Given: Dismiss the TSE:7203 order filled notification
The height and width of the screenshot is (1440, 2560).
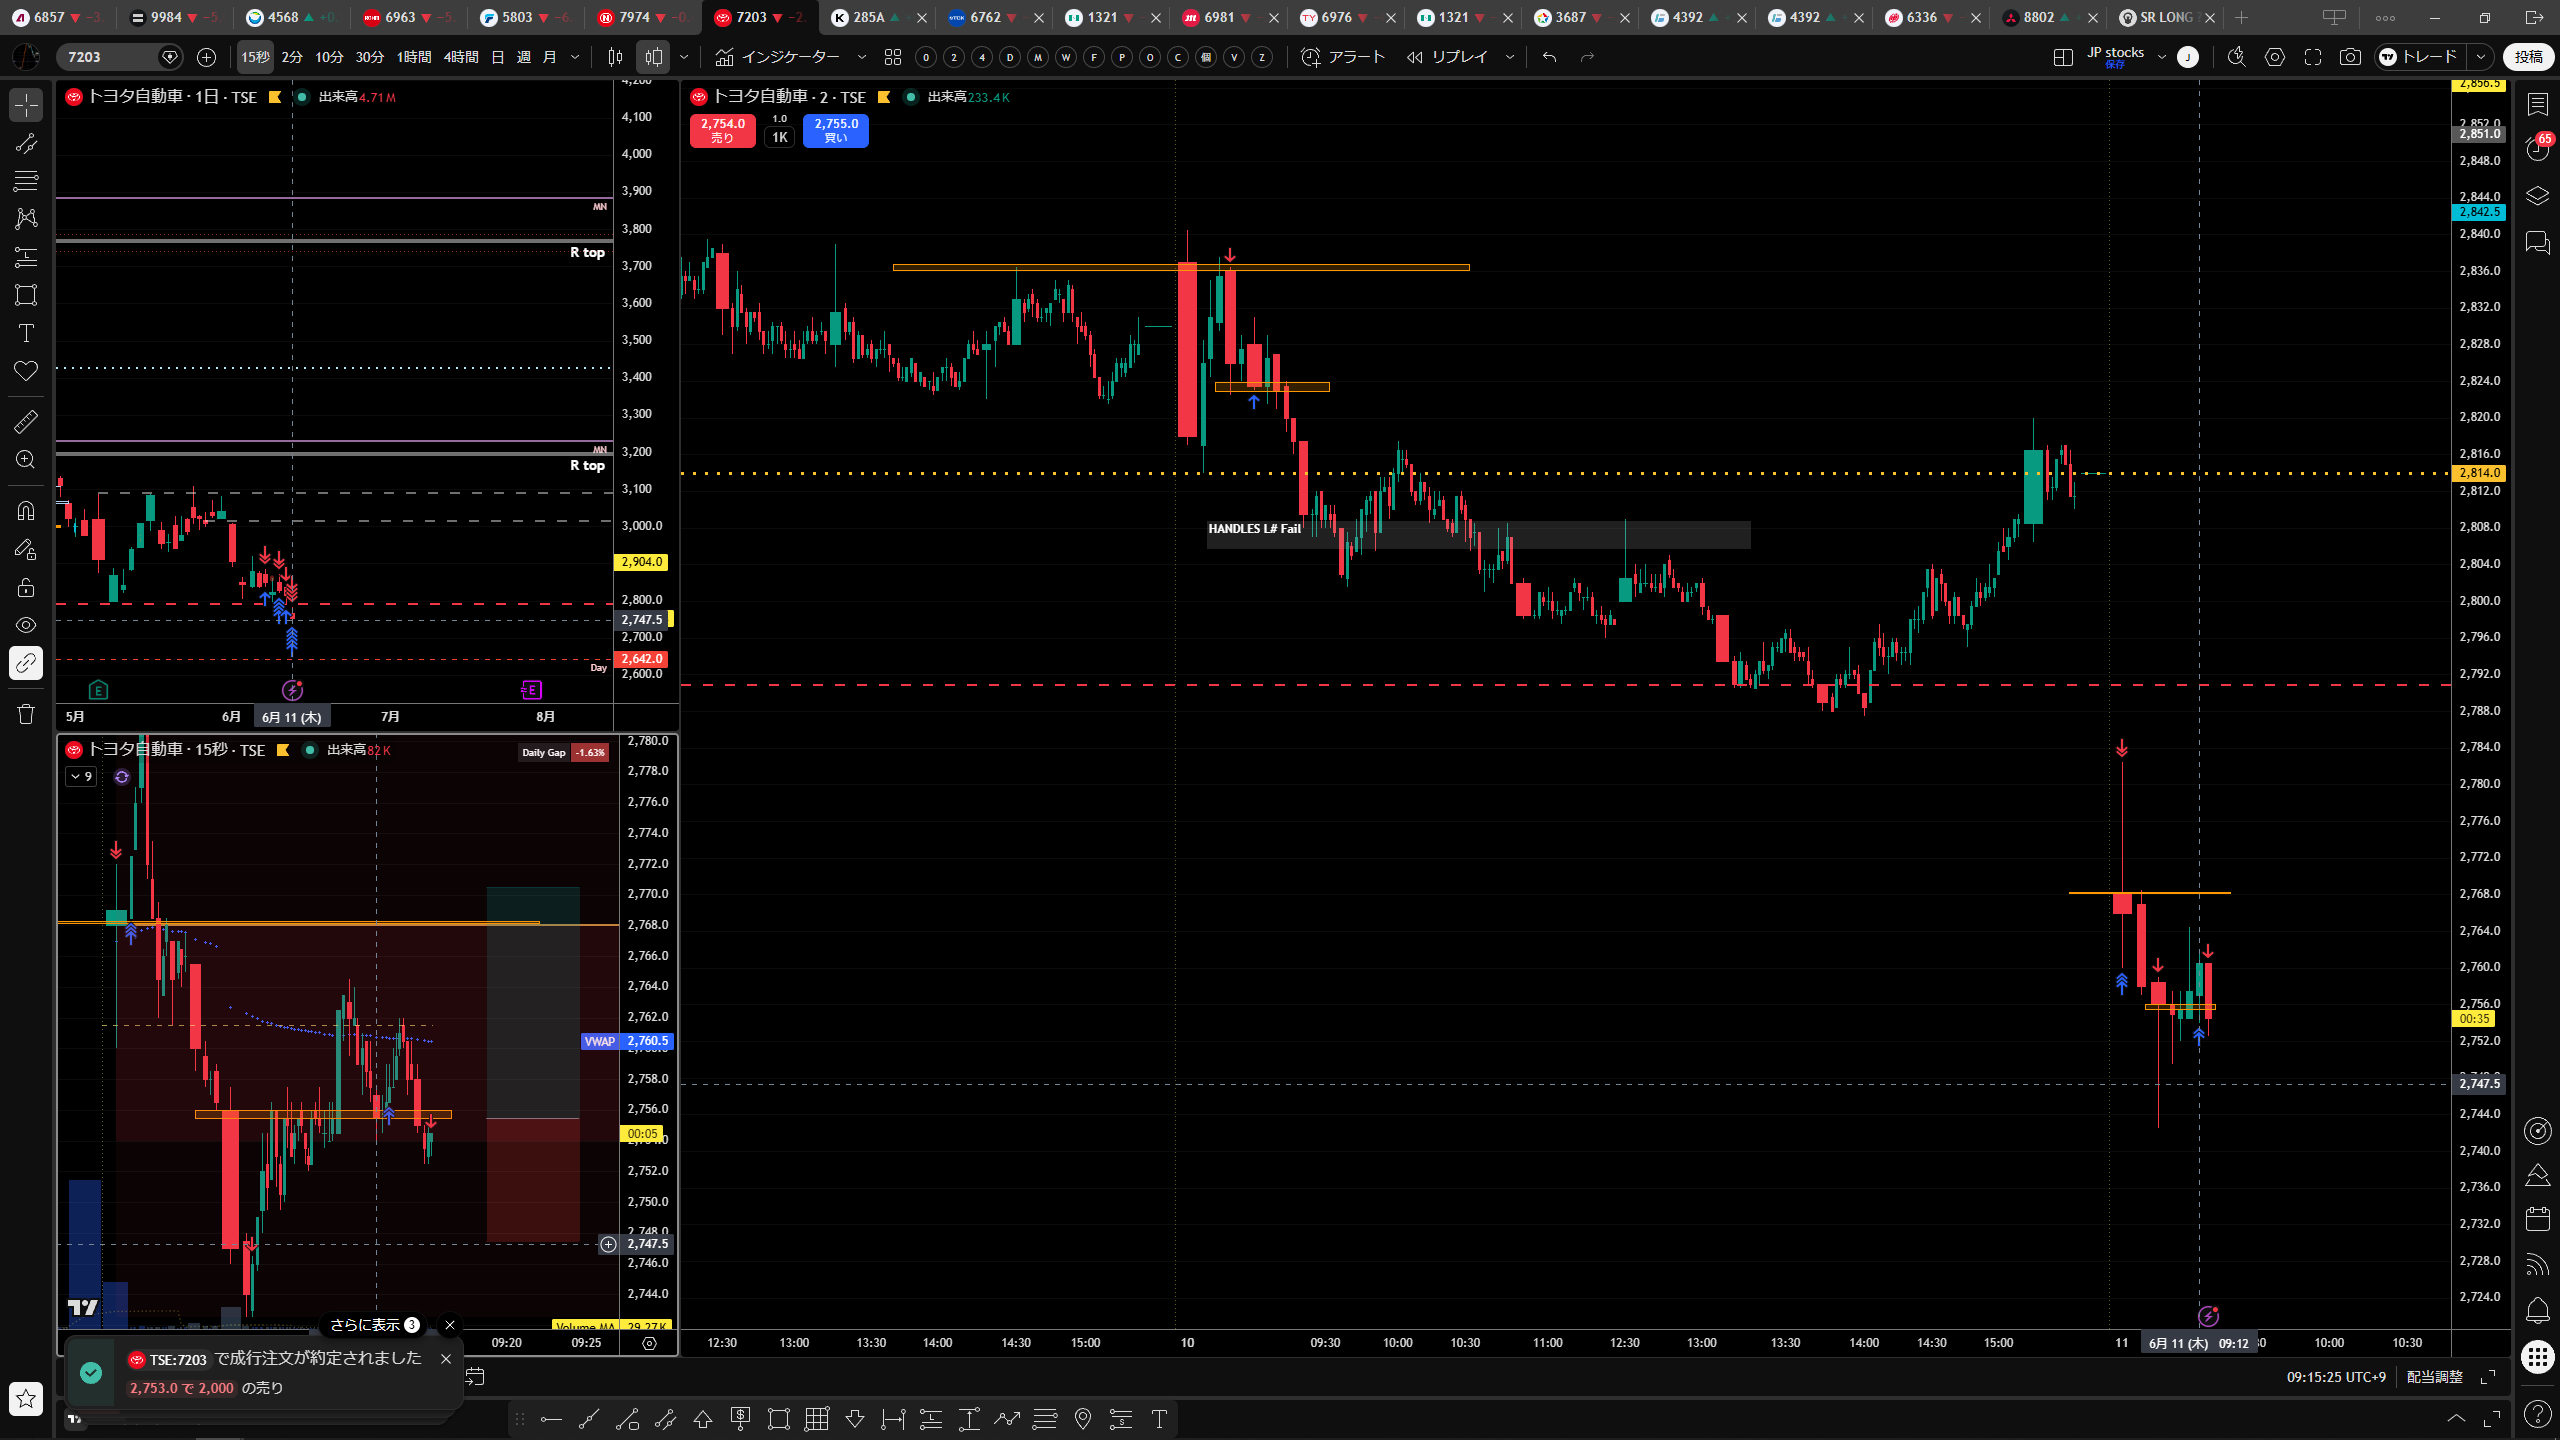Looking at the screenshot, I should tap(446, 1359).
